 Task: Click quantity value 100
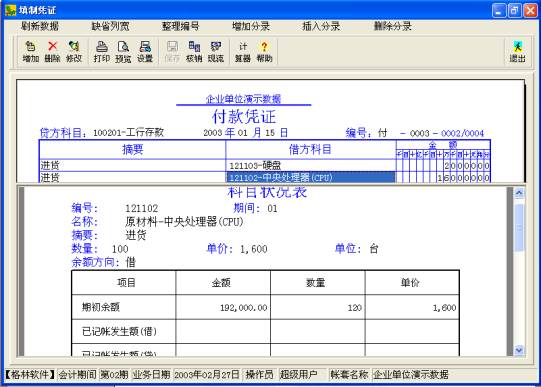[120, 249]
